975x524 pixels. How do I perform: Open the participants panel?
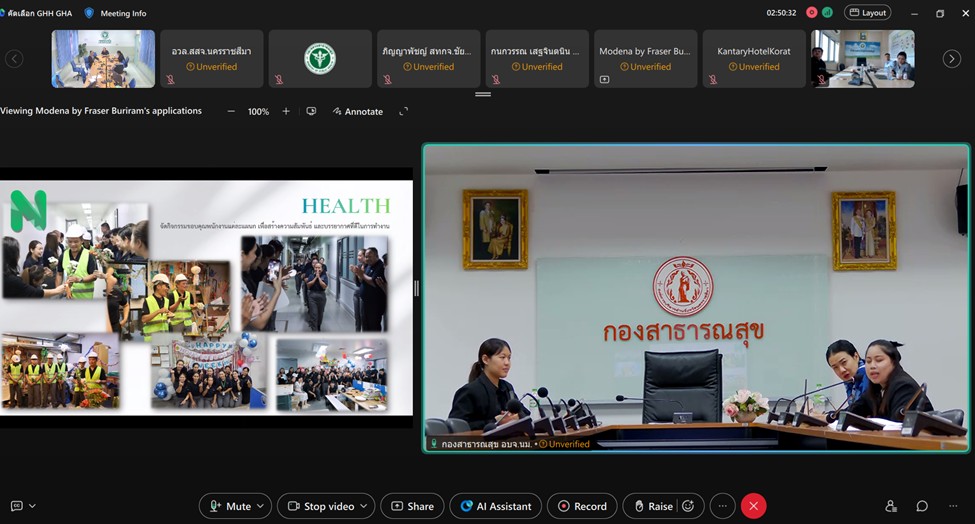(x=891, y=506)
